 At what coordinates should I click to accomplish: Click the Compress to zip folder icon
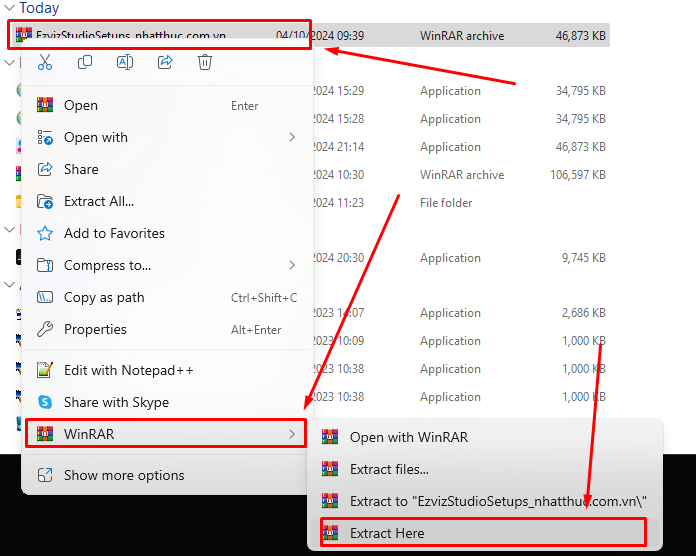coord(45,265)
